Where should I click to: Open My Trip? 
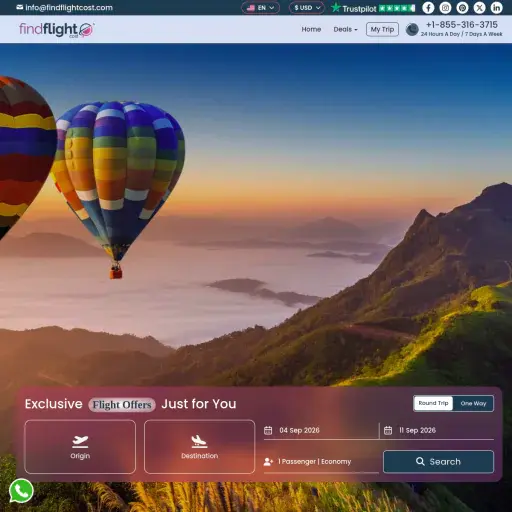[382, 29]
